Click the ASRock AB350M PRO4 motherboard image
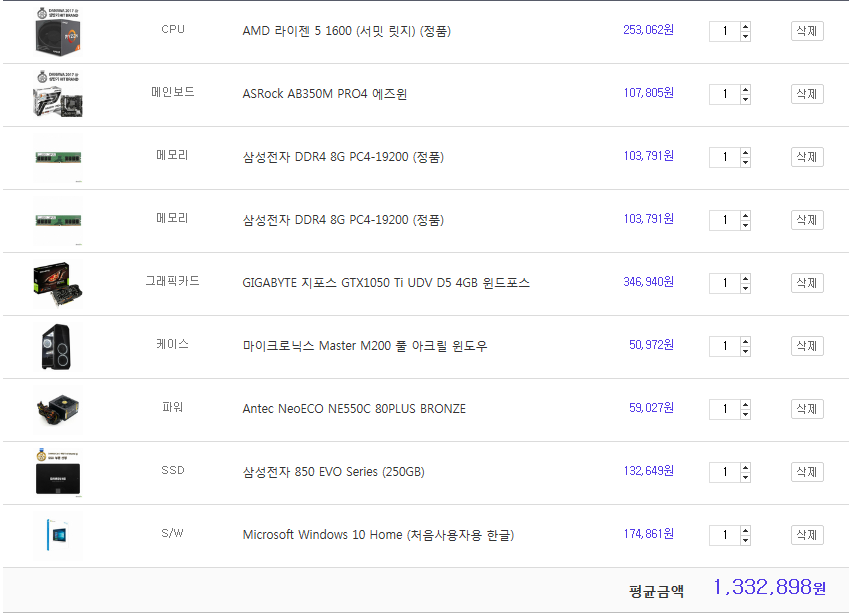This screenshot has height=613, width=849. 57,94
